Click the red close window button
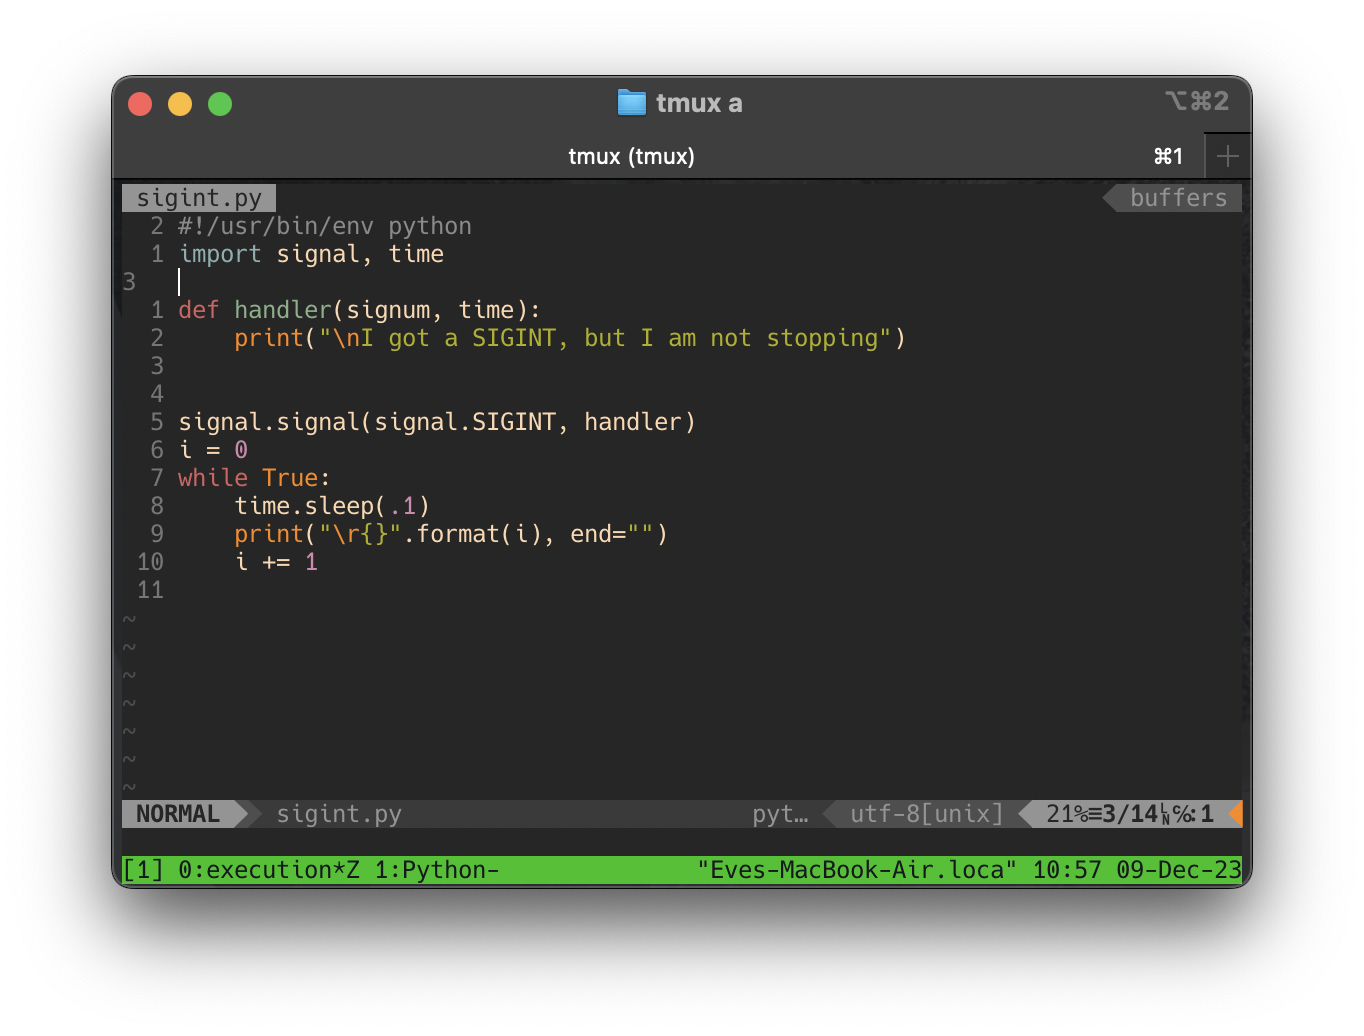This screenshot has width=1364, height=1036. coord(140,104)
